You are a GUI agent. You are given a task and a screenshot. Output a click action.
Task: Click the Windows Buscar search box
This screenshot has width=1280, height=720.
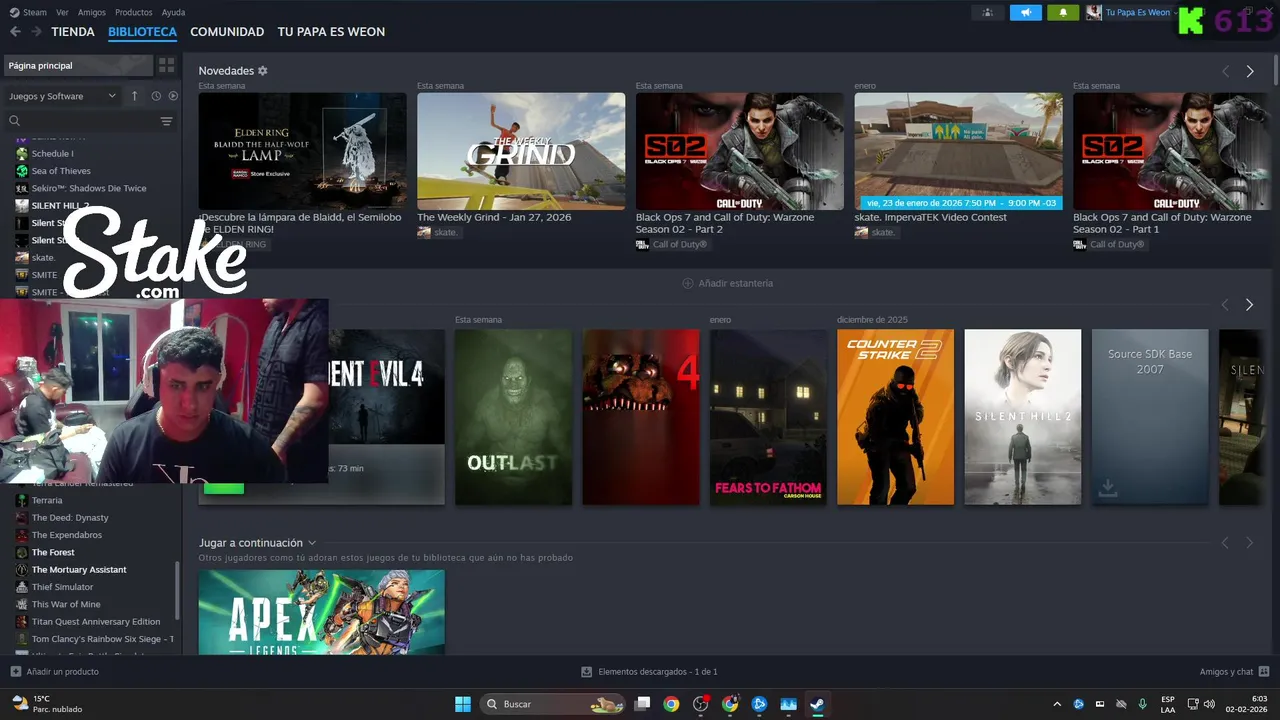553,704
